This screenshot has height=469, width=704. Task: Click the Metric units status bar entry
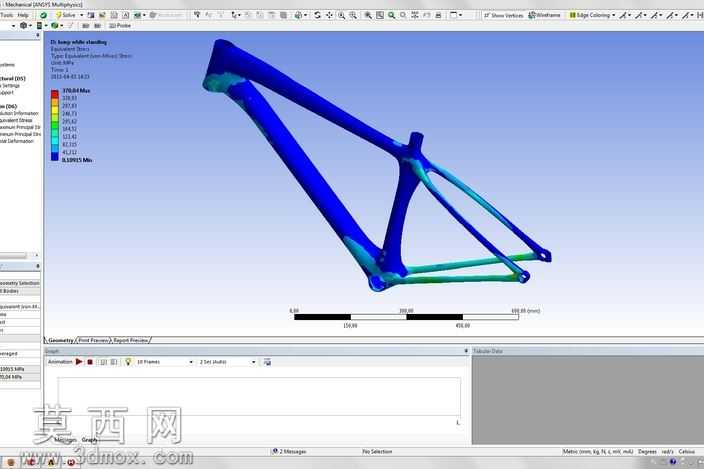pyautogui.click(x=598, y=451)
